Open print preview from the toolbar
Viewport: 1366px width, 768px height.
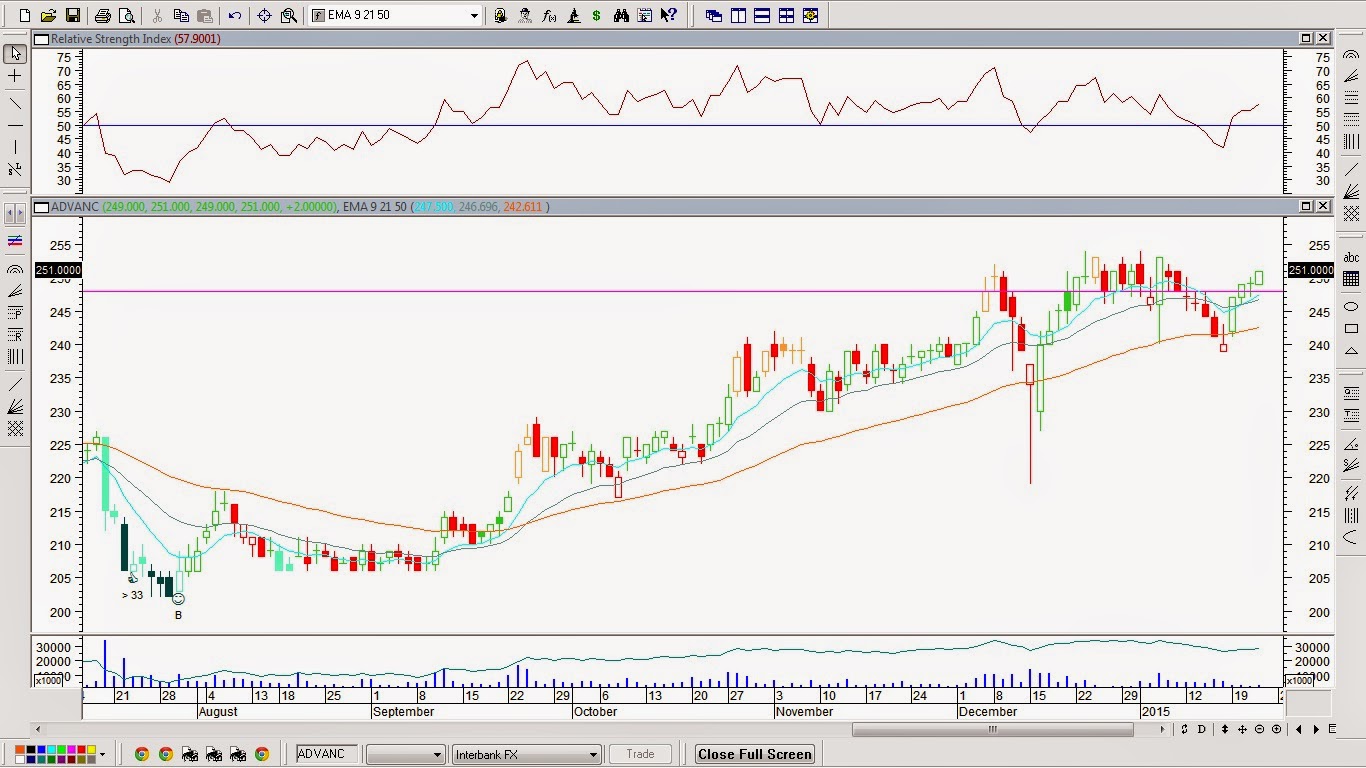(125, 16)
